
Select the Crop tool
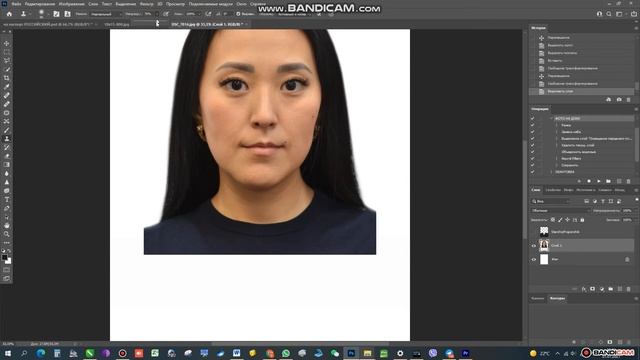click(7, 78)
